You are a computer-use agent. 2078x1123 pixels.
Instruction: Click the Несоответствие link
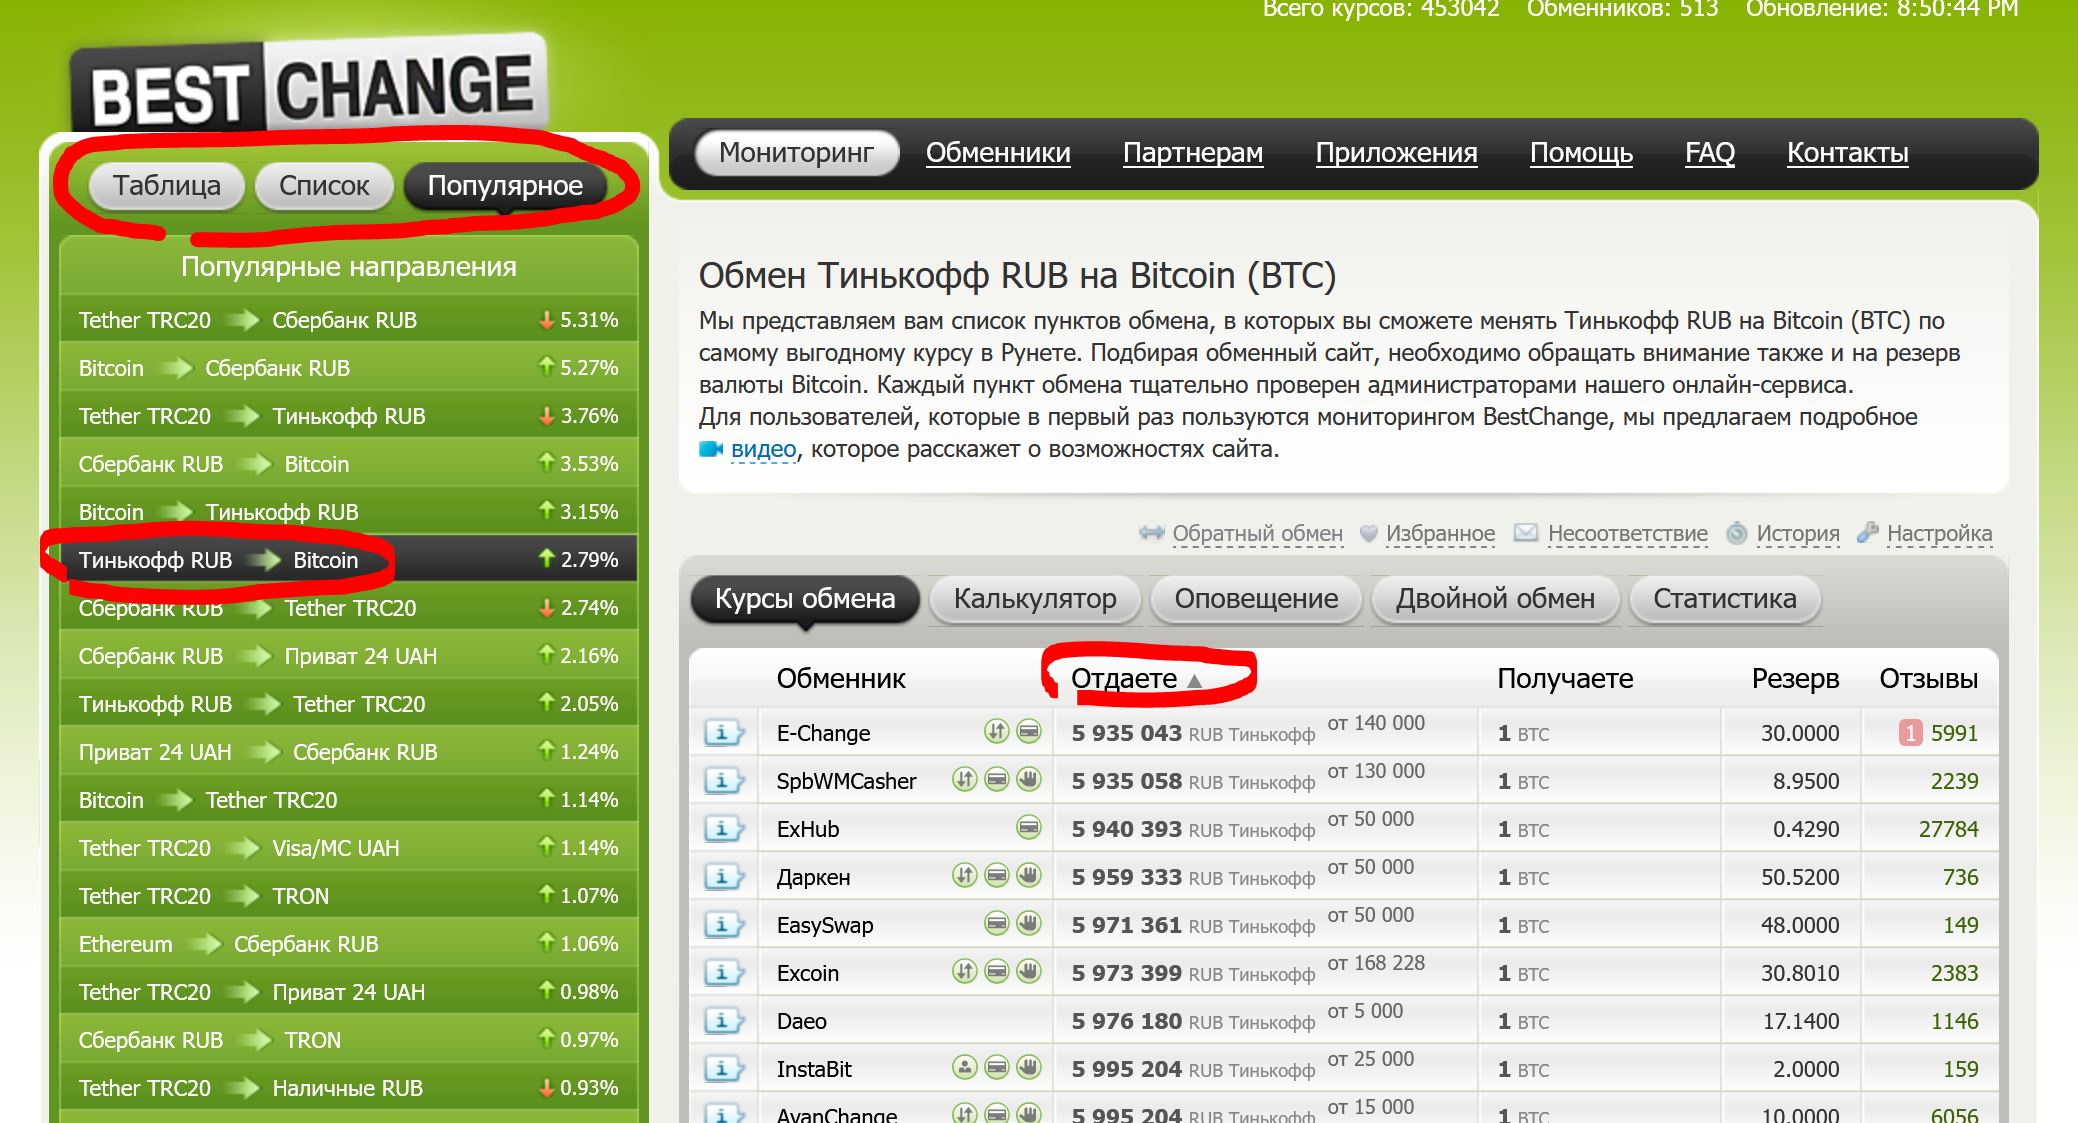[1628, 534]
